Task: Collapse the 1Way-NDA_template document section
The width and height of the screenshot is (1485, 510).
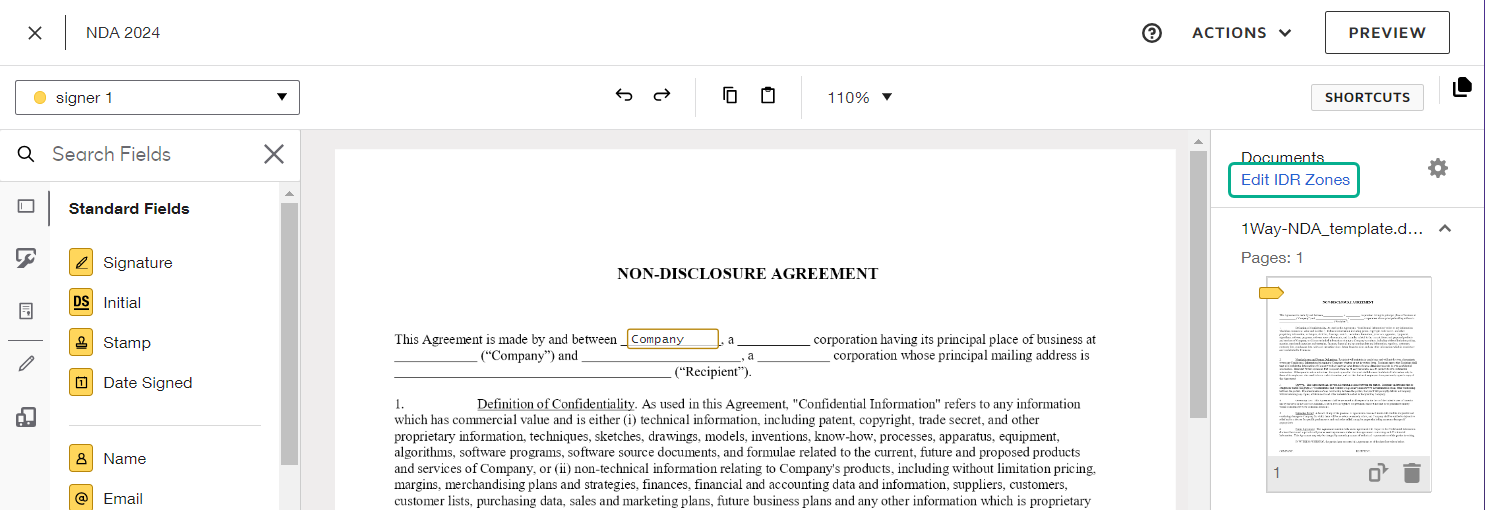Action: [1444, 229]
